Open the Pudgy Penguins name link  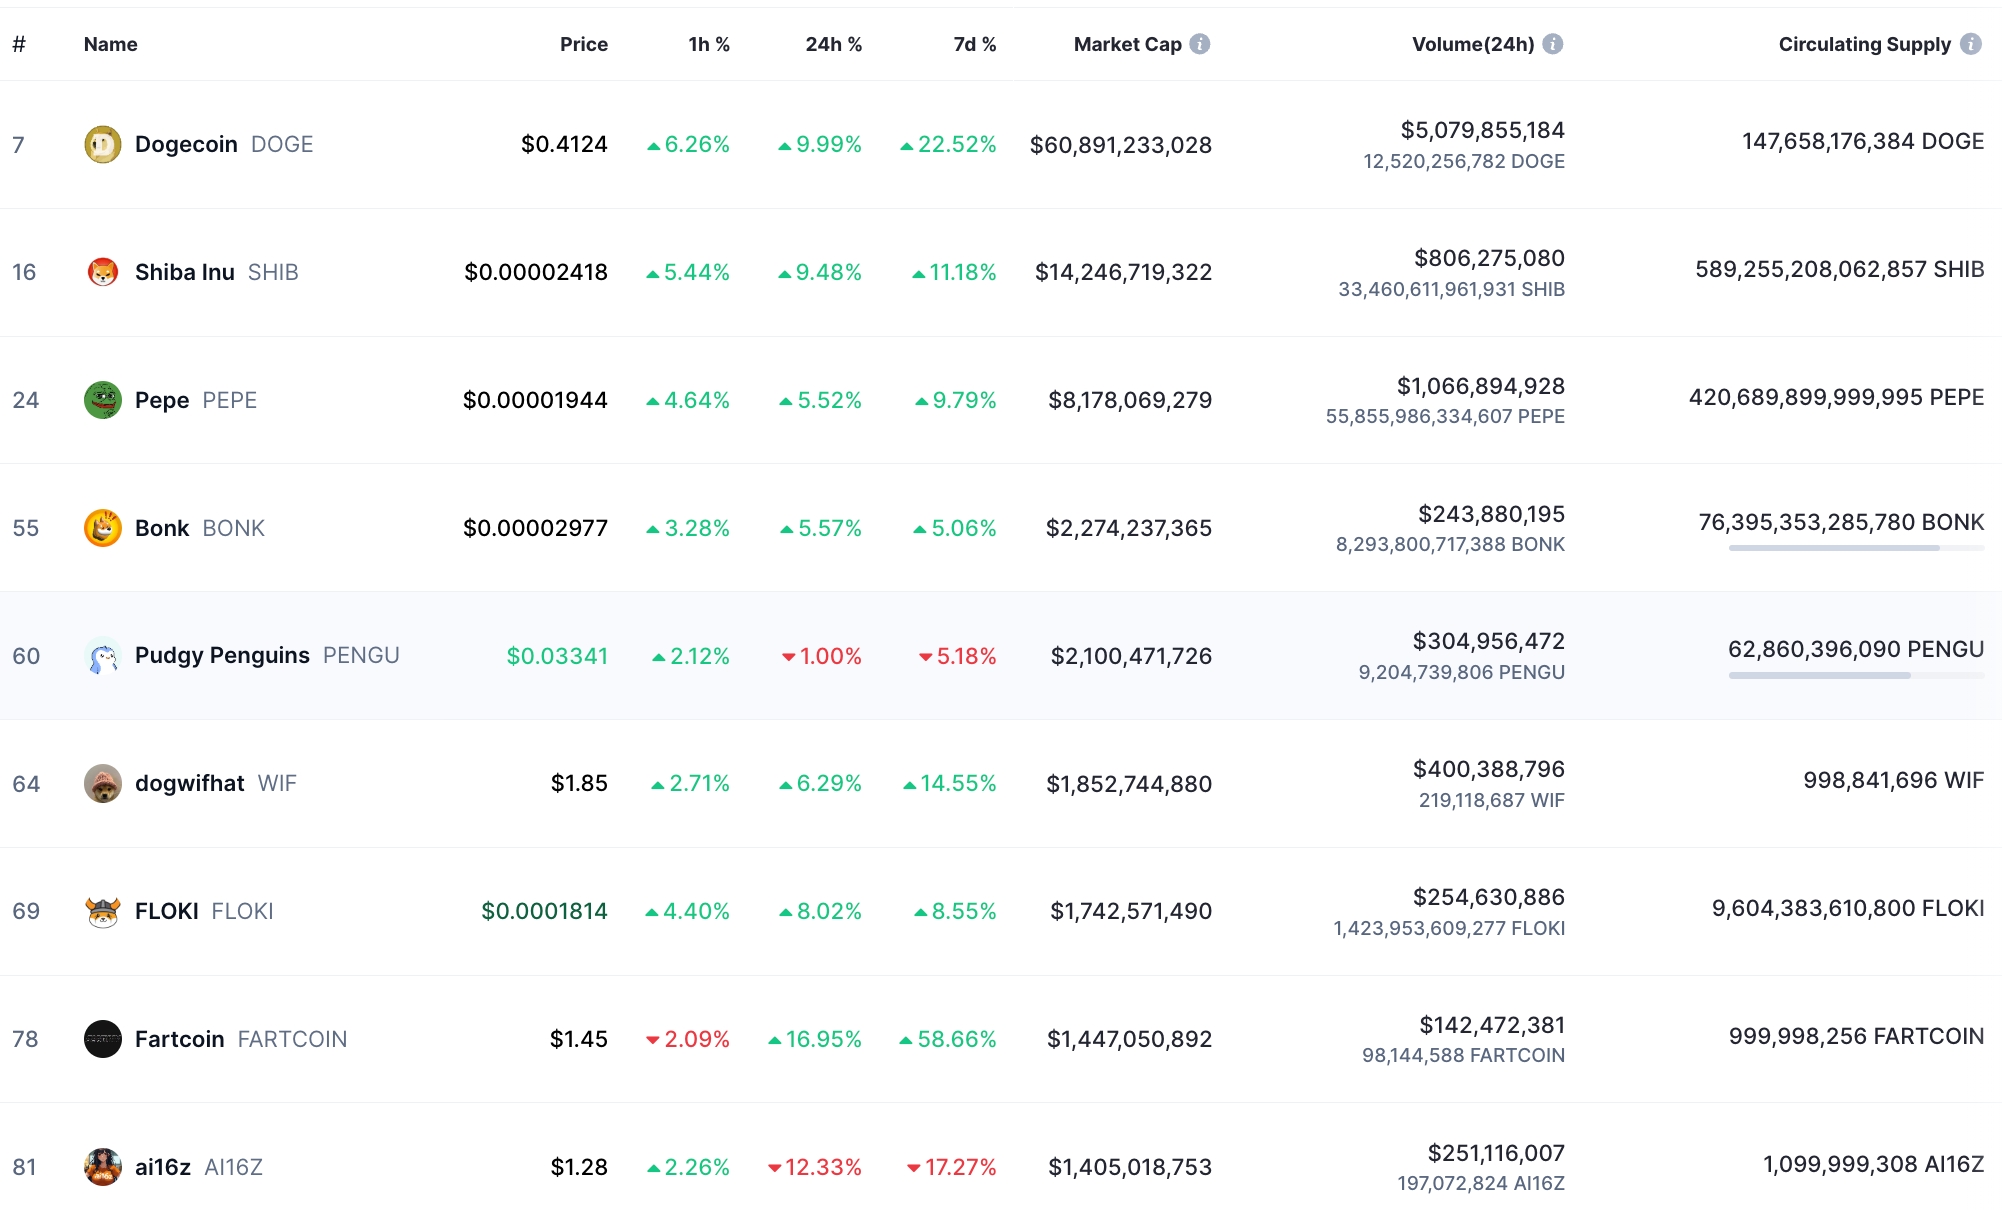pyautogui.click(x=222, y=656)
